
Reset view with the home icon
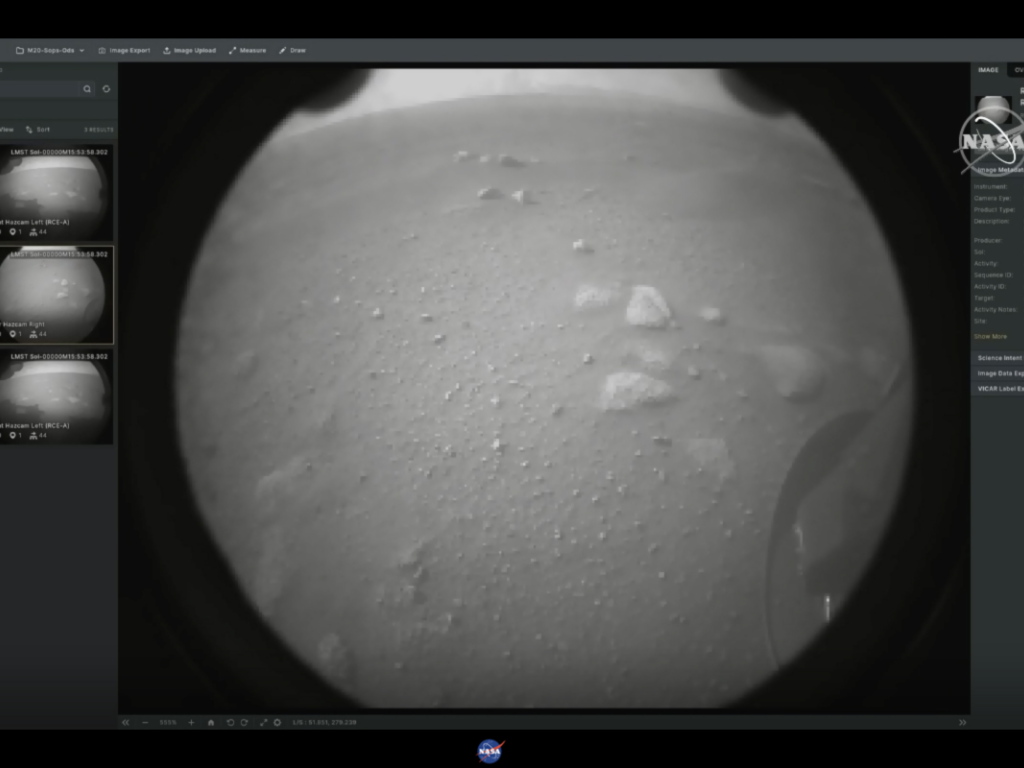210,722
